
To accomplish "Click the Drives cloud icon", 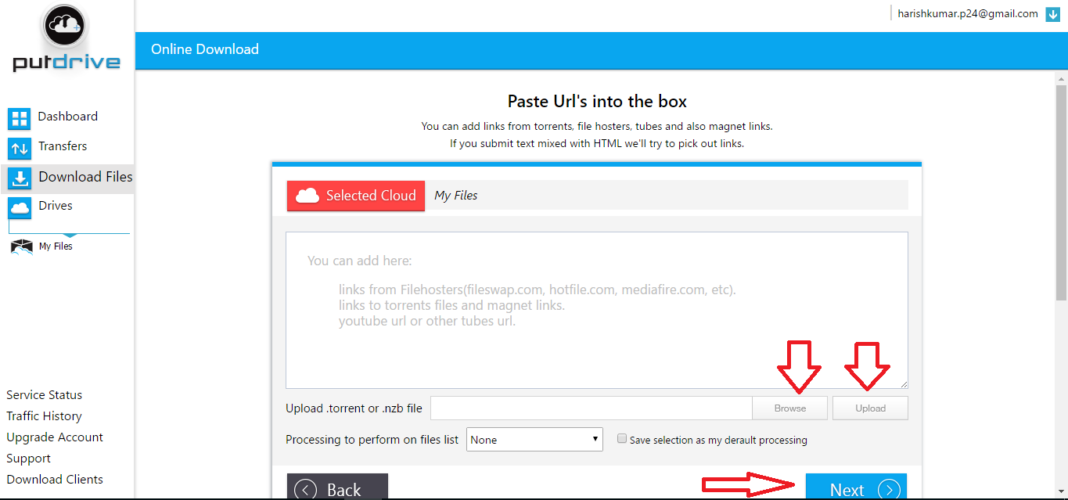I will [x=20, y=208].
